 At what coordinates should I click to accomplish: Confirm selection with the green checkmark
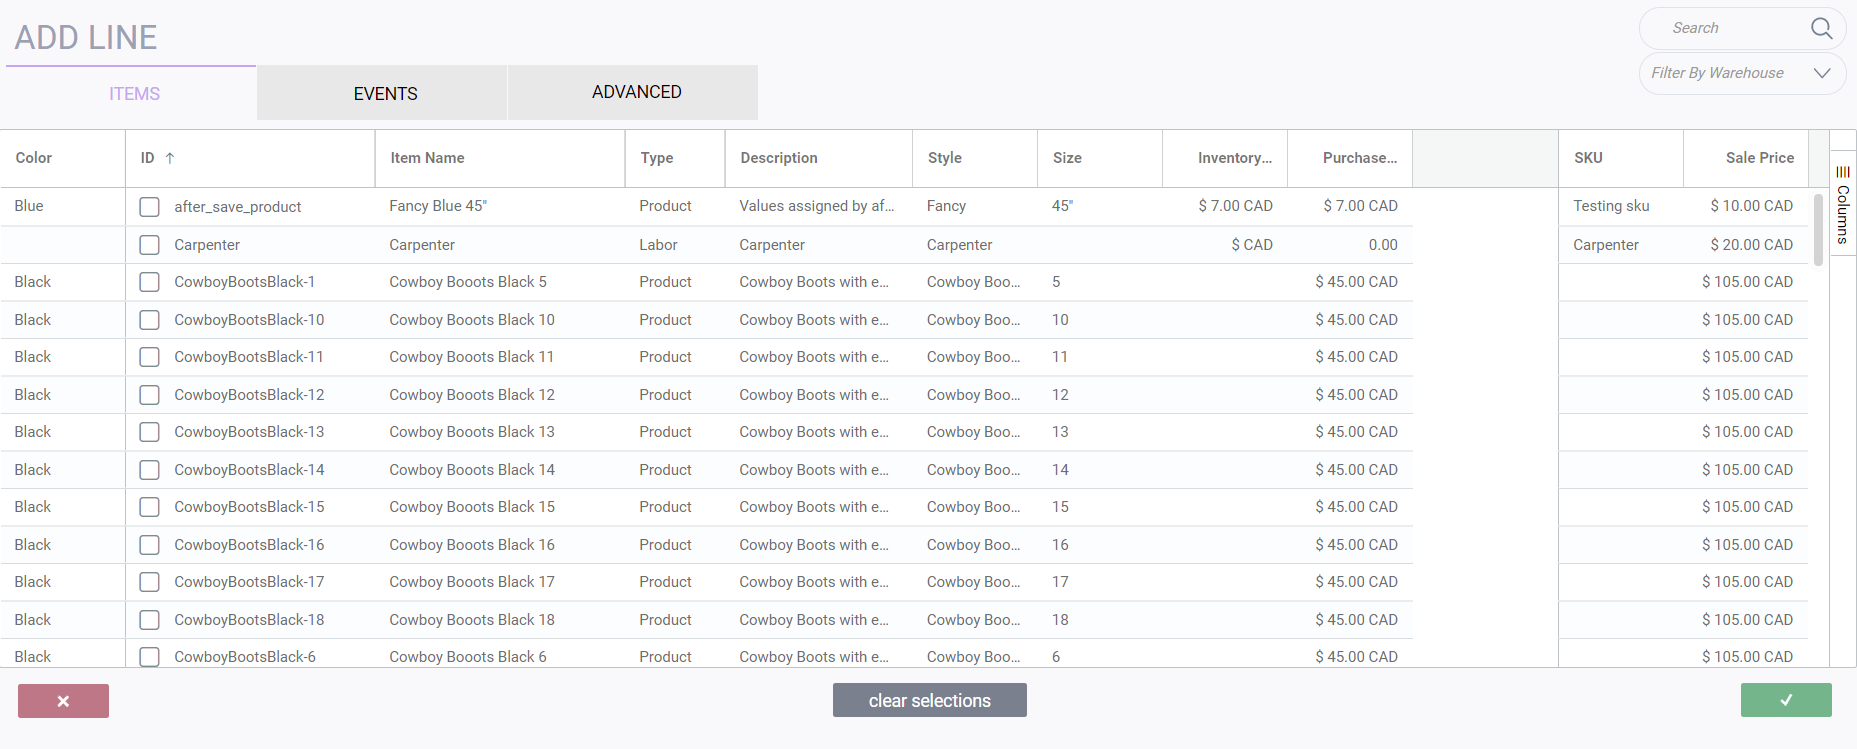1786,700
